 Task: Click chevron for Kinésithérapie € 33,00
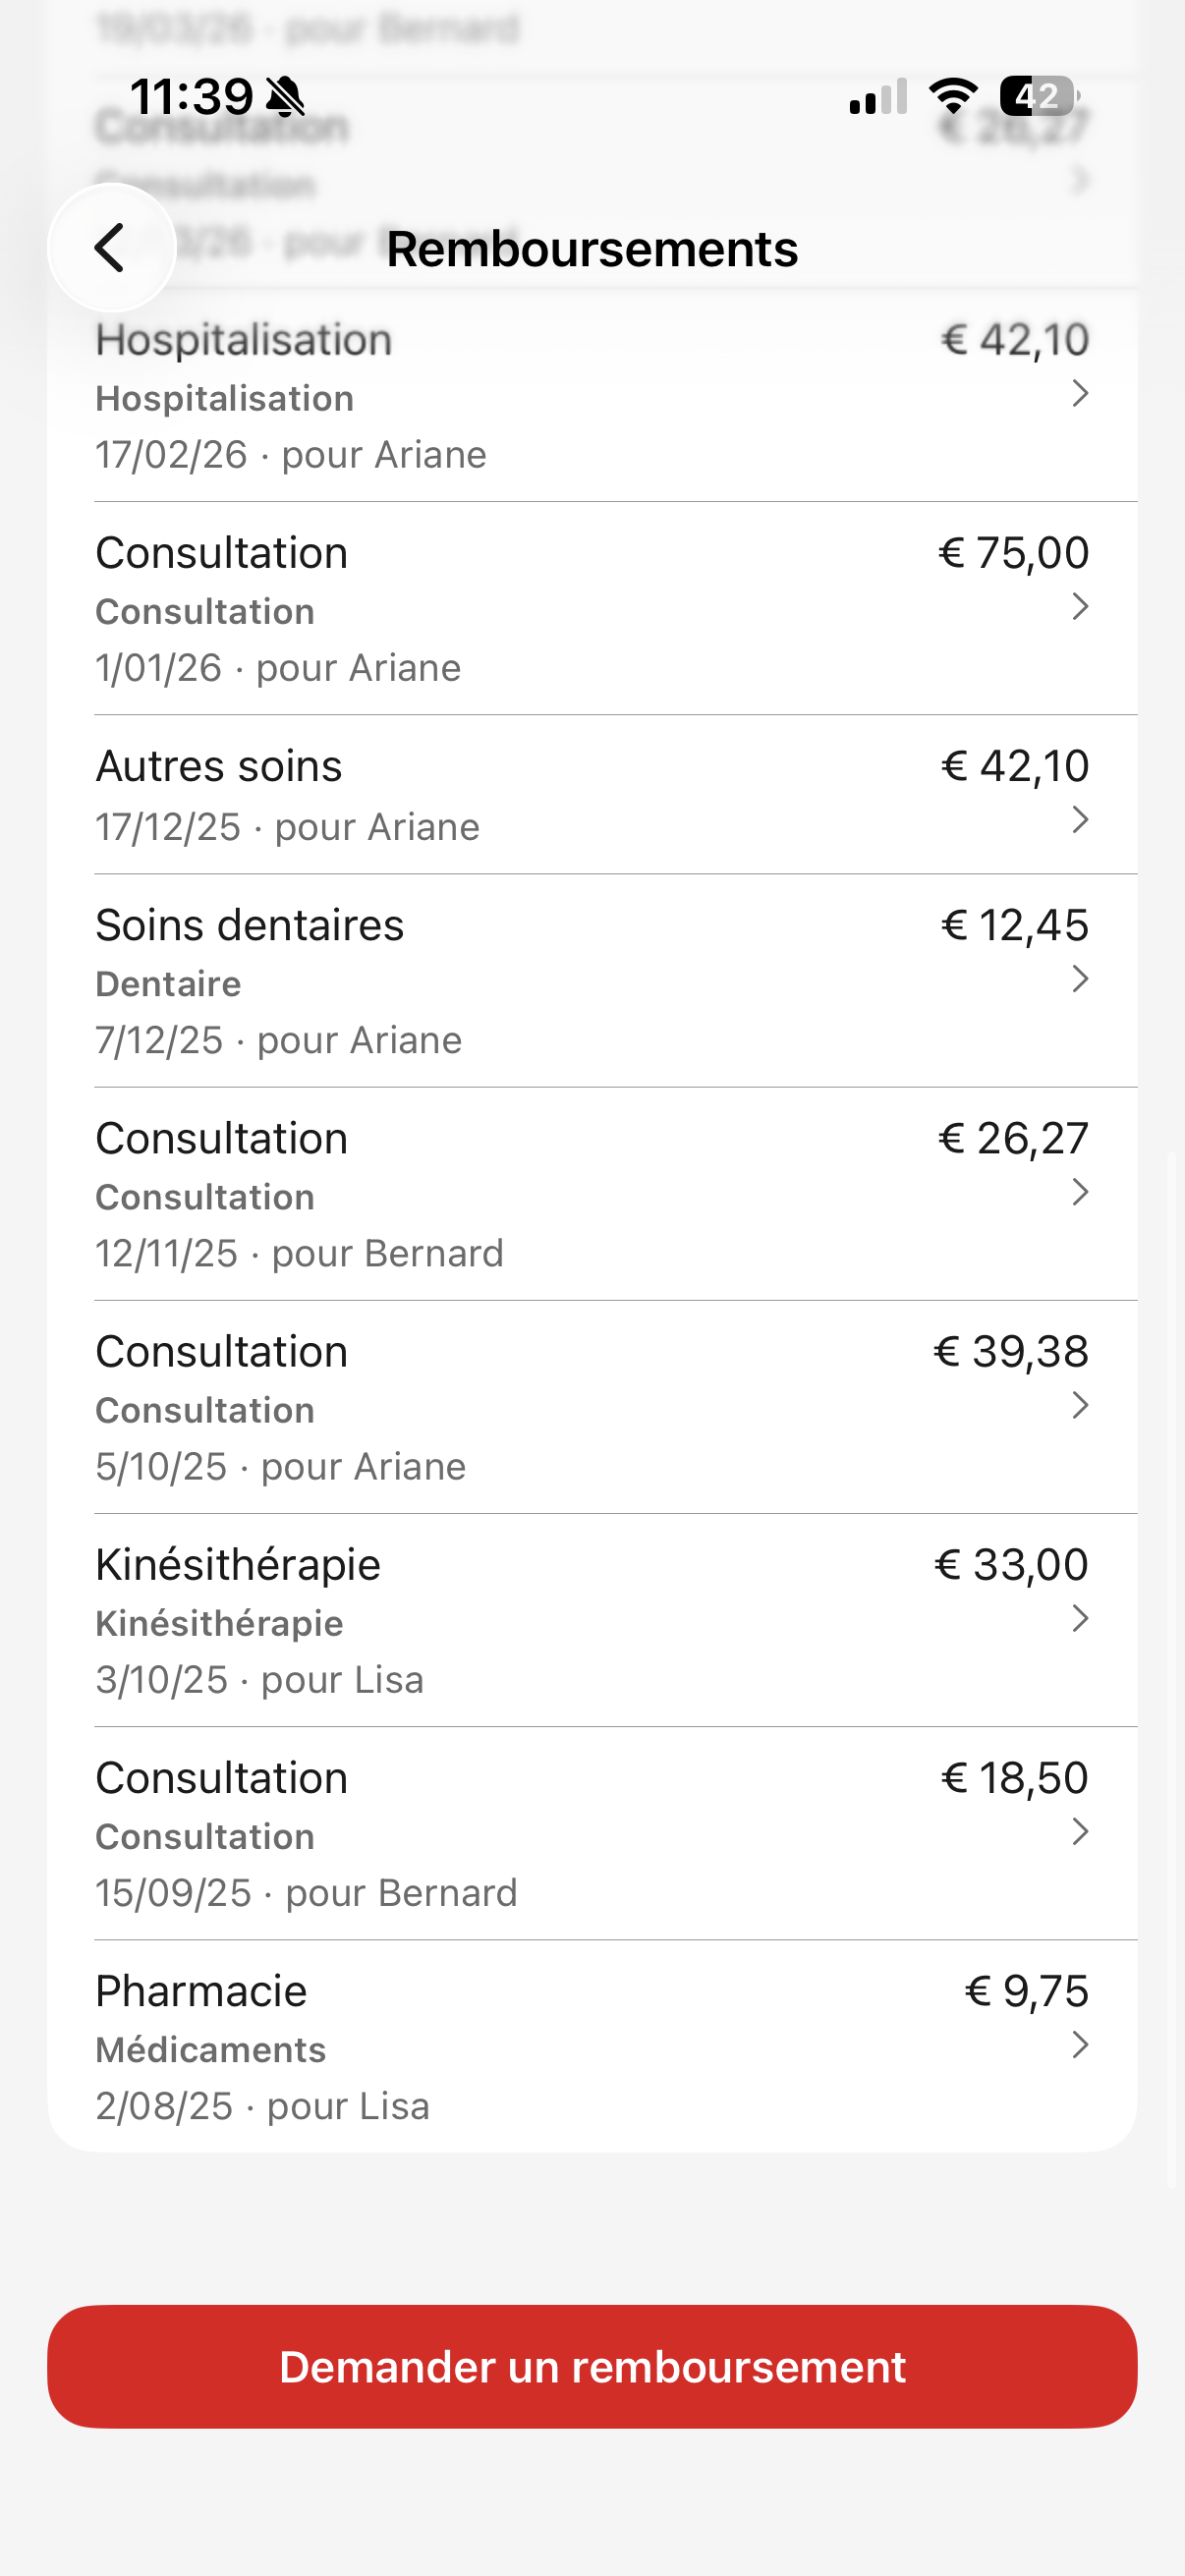pyautogui.click(x=1080, y=1618)
